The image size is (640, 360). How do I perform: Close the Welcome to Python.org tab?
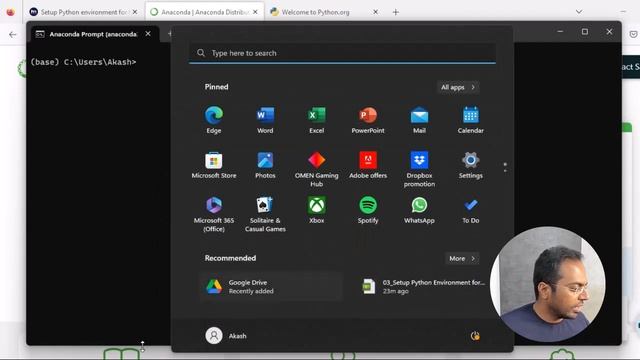375,12
